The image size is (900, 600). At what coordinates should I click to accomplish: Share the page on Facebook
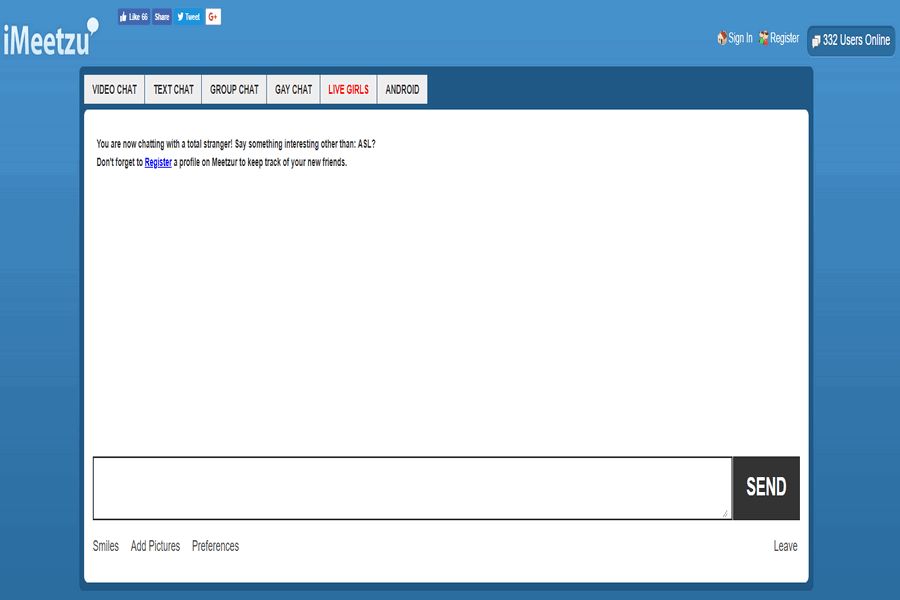pos(161,16)
